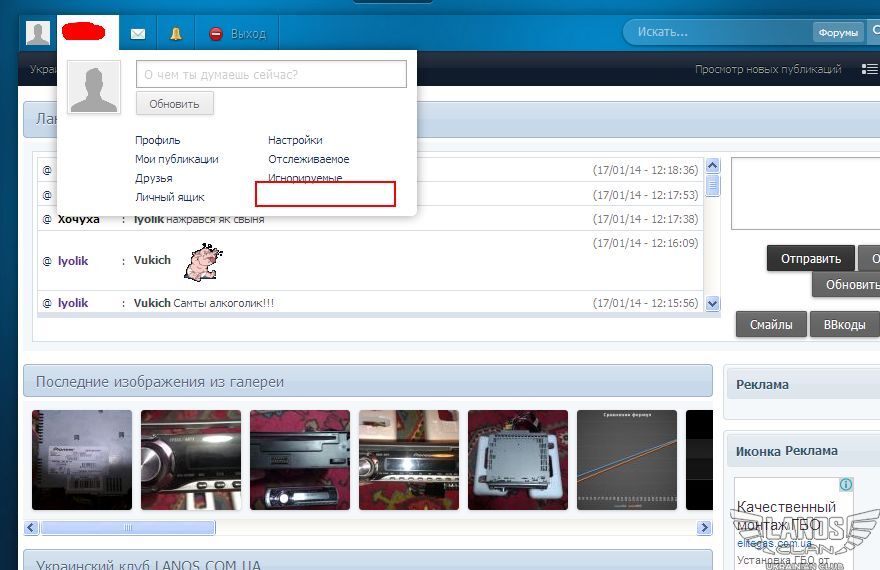This screenshot has height=570, width=880.
Task: Click the notifications bell icon
Action: [176, 33]
